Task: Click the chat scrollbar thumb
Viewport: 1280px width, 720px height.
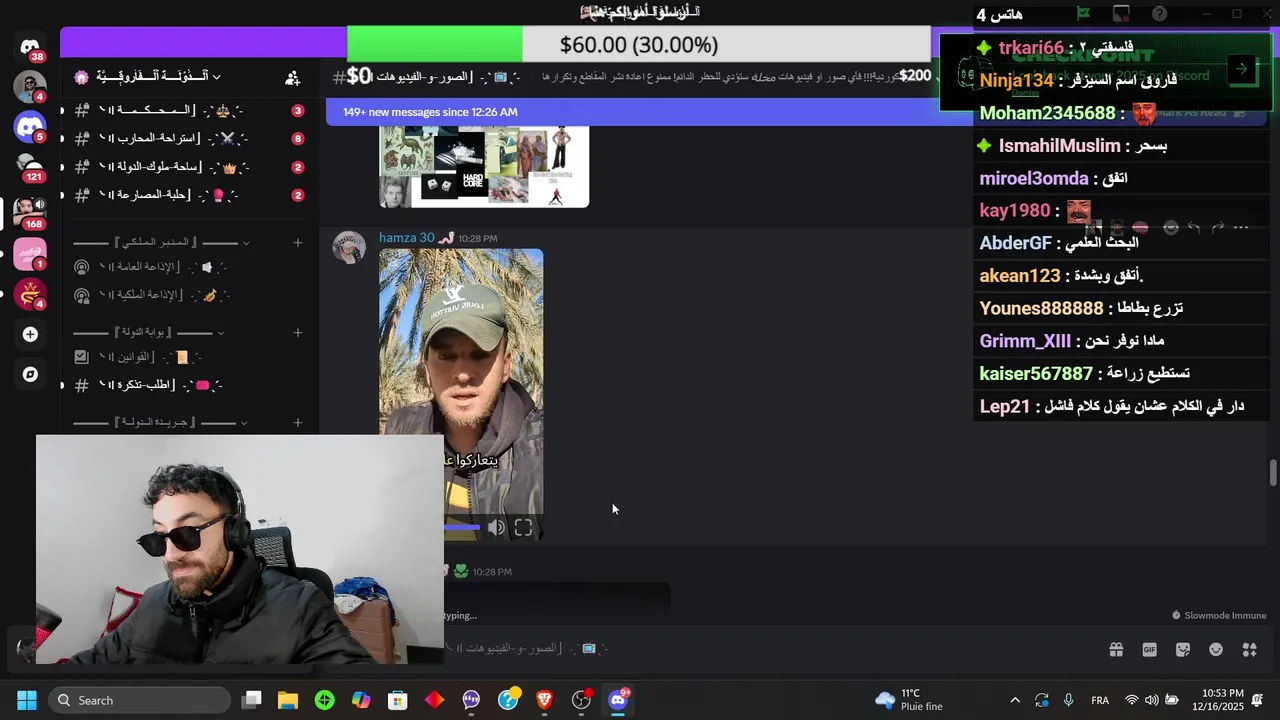Action: (1273, 473)
